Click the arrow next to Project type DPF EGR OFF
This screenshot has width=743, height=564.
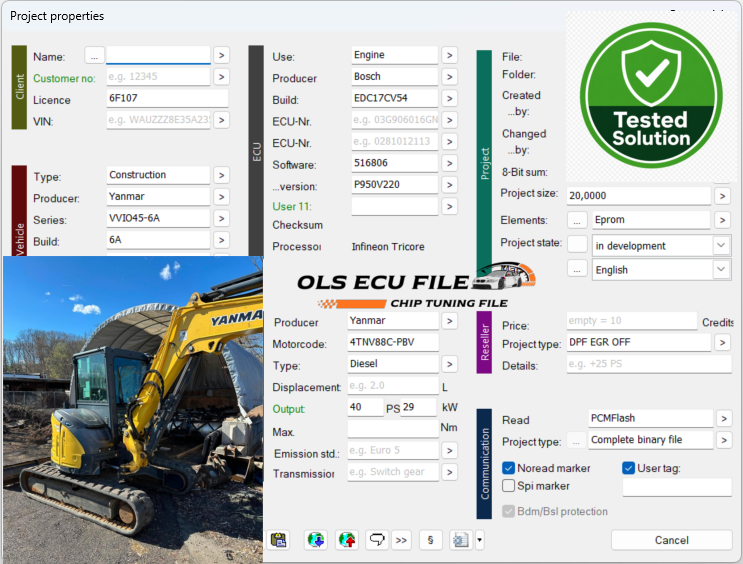[722, 343]
